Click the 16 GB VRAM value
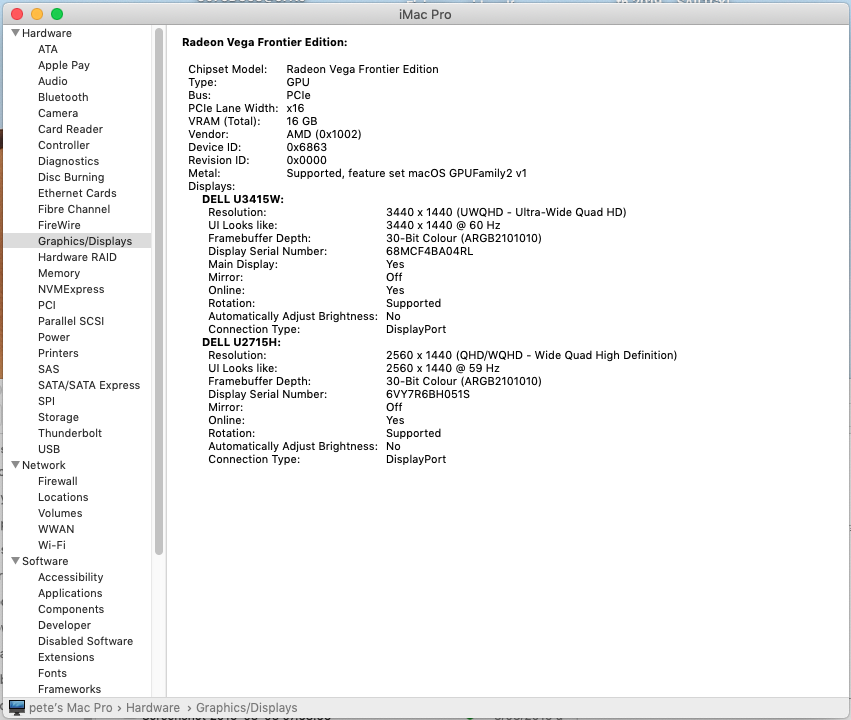This screenshot has height=720, width=851. click(302, 121)
